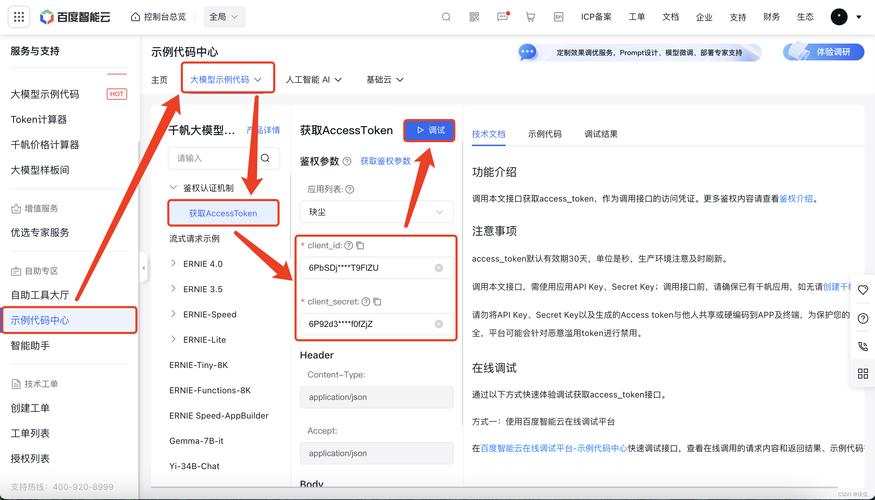Click the floating help question icon

click(x=863, y=318)
